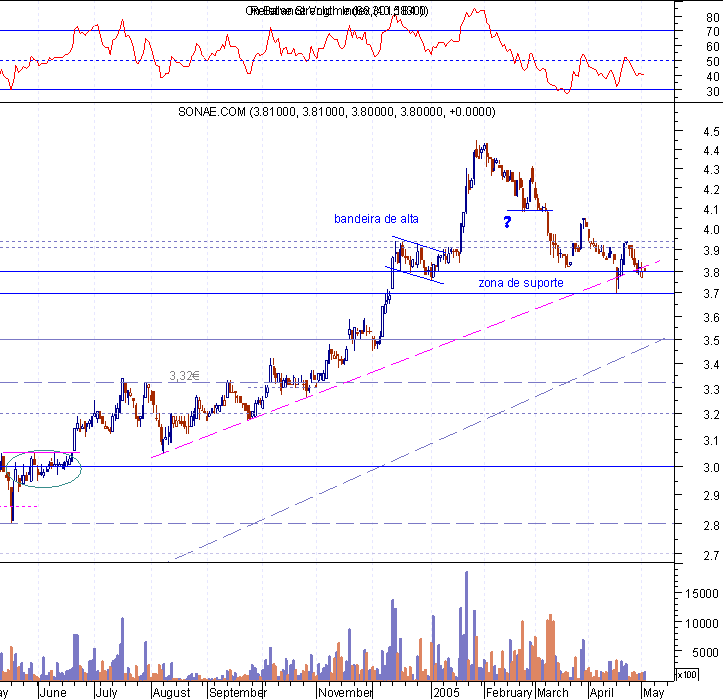Click the November label on the time axis
Viewport: 723px width, 699px height.
[345, 693]
